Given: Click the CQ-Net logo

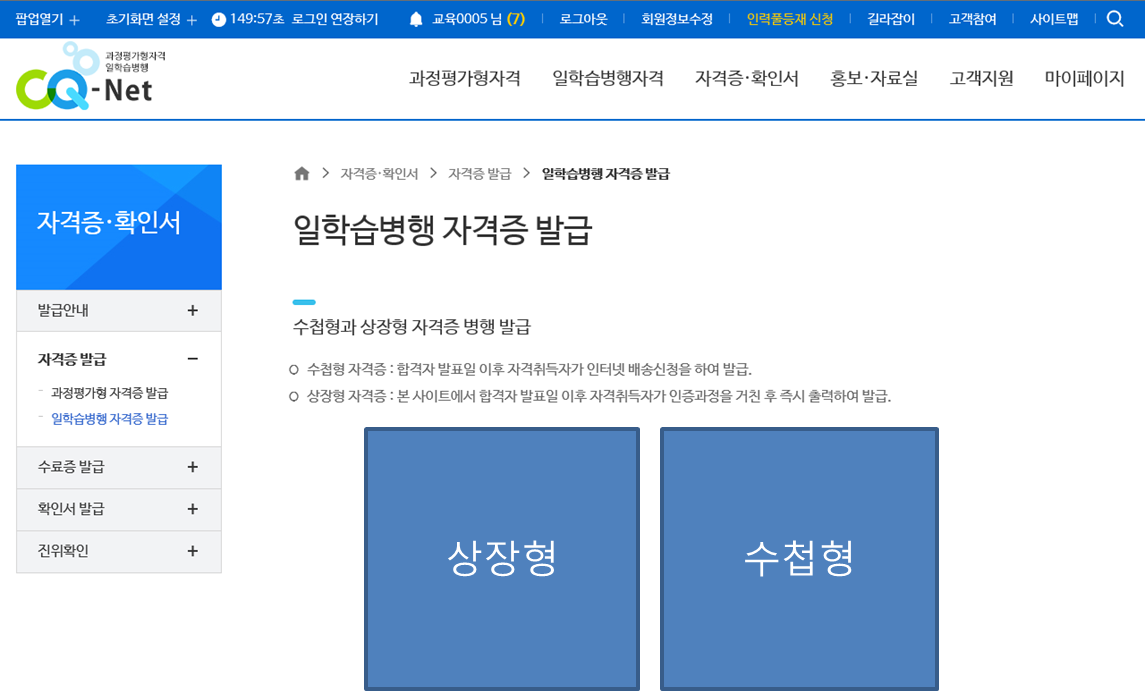Looking at the screenshot, I should 91,76.
